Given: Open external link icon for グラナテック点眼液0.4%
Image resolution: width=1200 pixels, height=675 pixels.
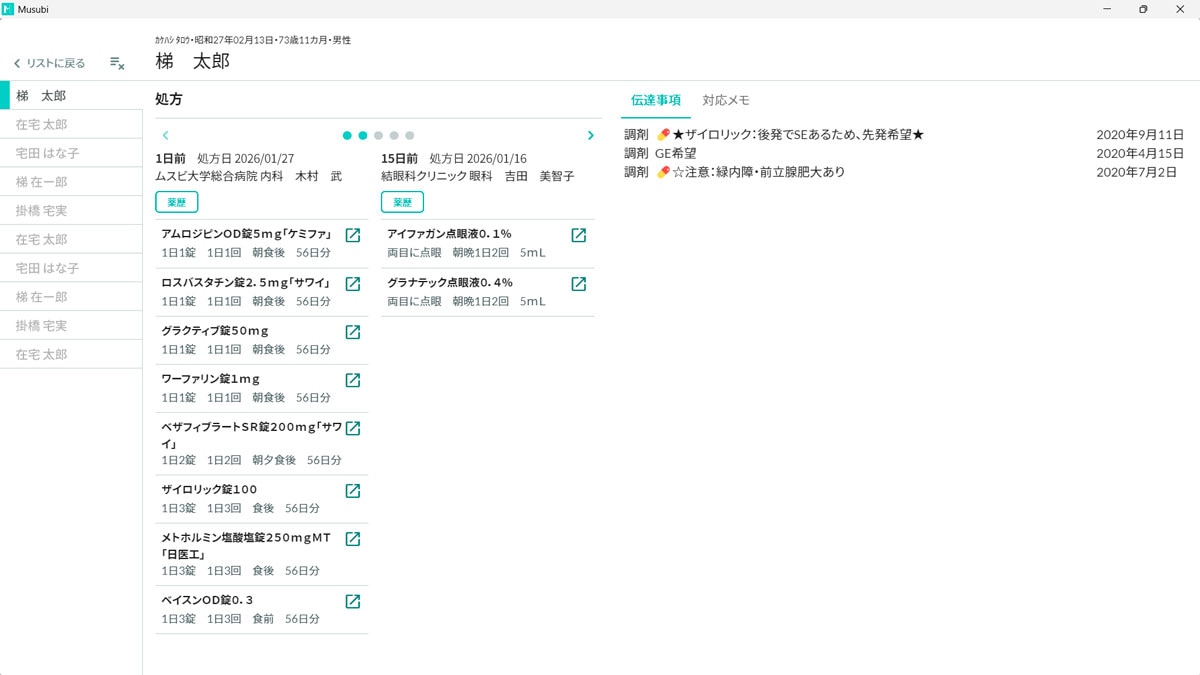Looking at the screenshot, I should point(578,283).
